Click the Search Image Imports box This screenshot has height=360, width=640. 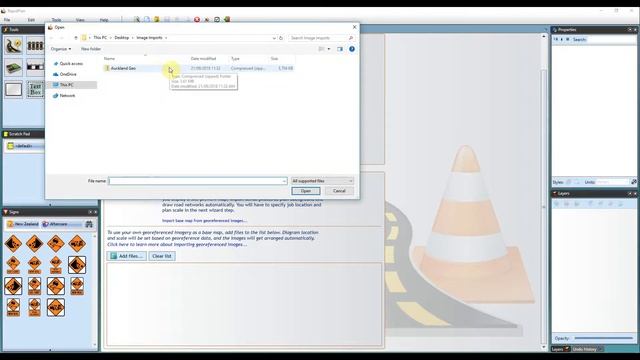tap(321, 38)
